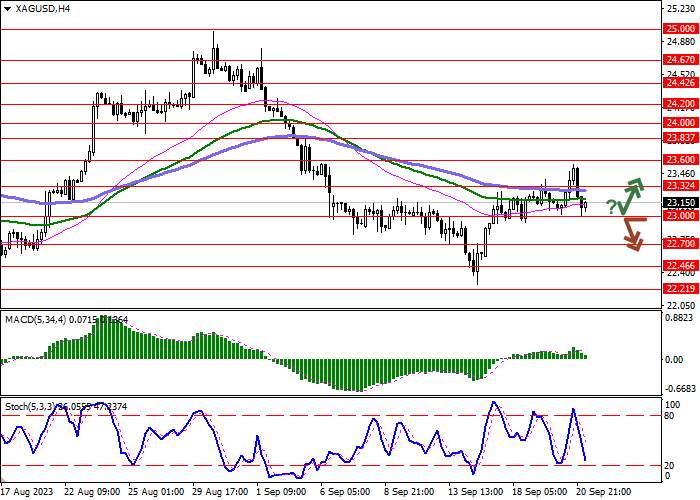The image size is (700, 500).
Task: Select the 22.700 price level label
Action: pyautogui.click(x=681, y=244)
